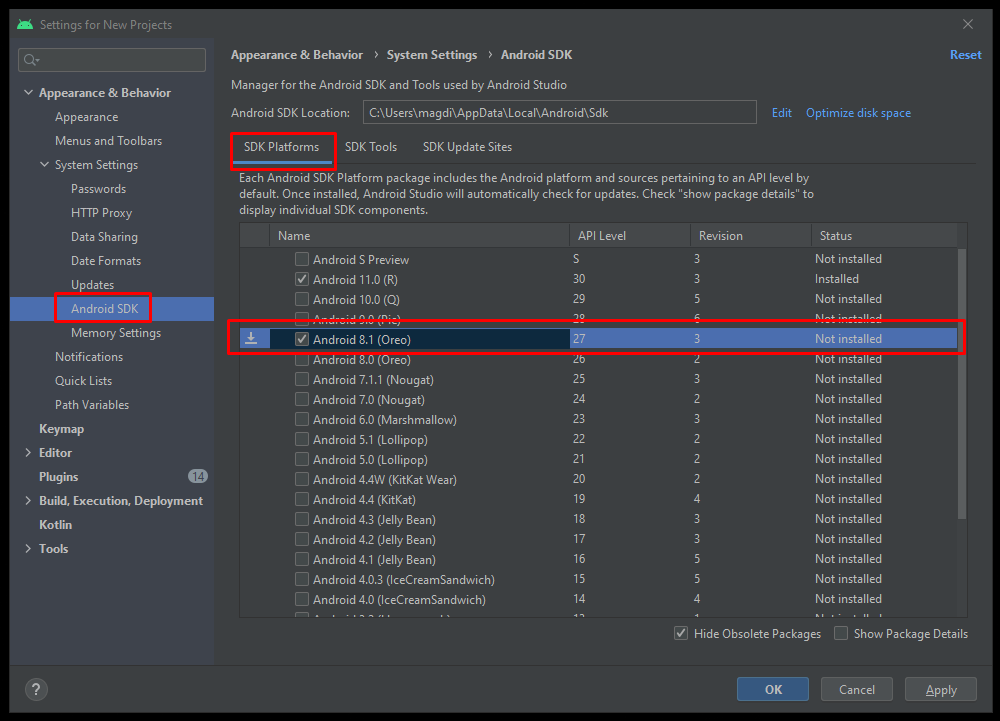Image resolution: width=1000 pixels, height=721 pixels.
Task: Select the Android 4.3 (Jelly Bean) row
Action: pyautogui.click(x=599, y=520)
